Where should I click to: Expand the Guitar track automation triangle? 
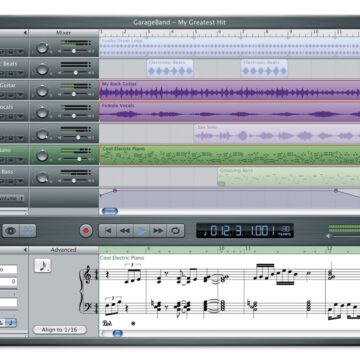click(x=21, y=95)
